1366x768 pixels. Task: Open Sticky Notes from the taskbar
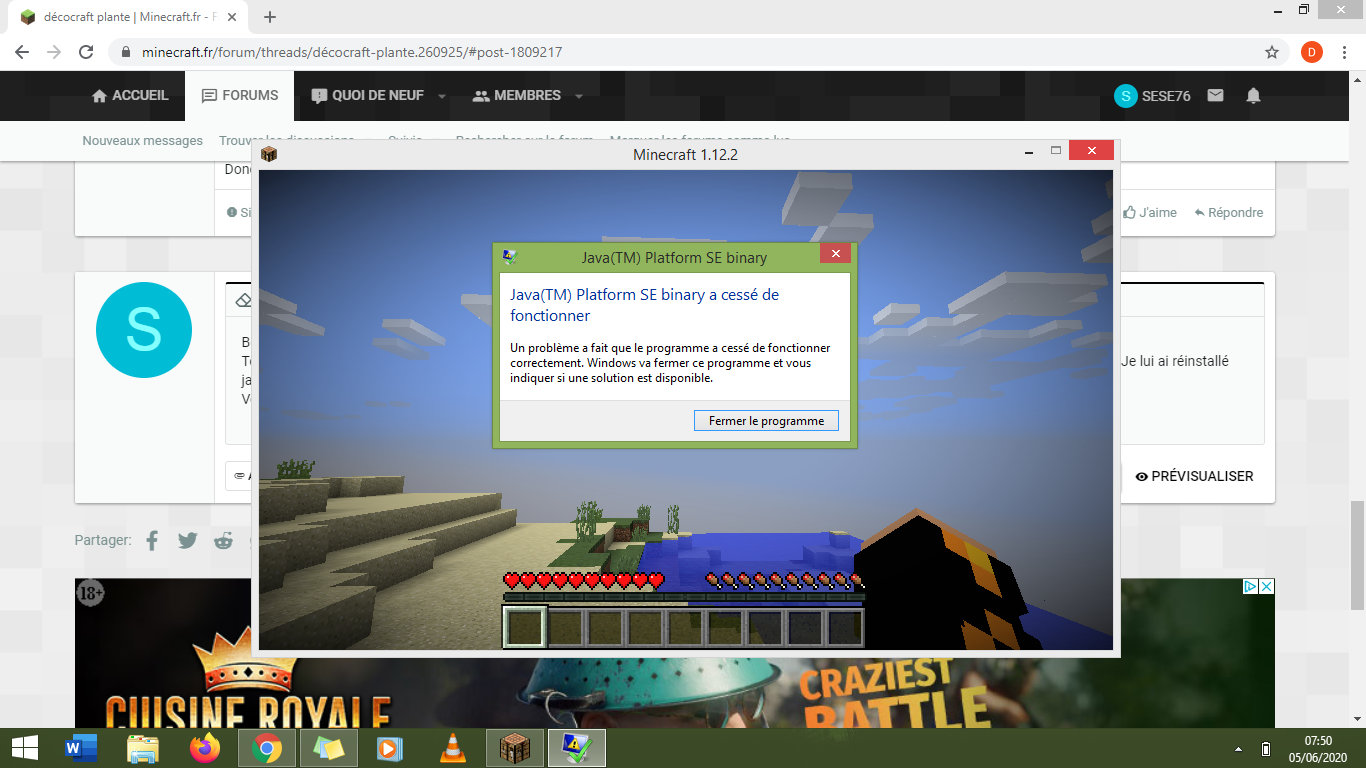pos(329,748)
